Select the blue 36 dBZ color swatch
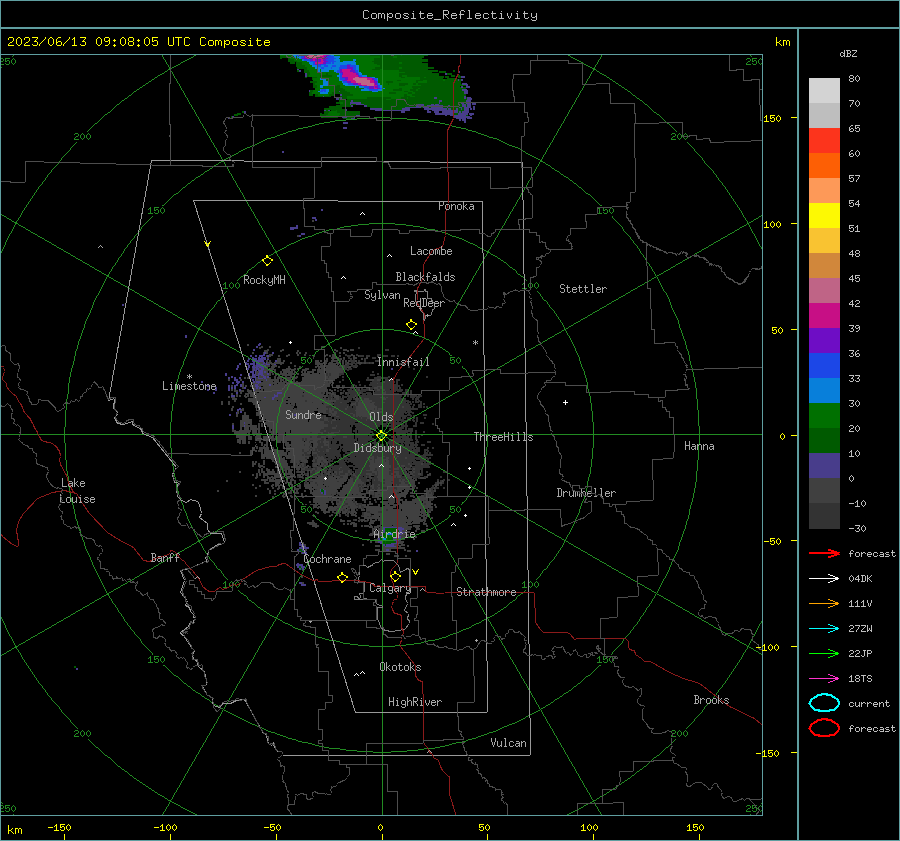This screenshot has width=900, height=841. (824, 366)
